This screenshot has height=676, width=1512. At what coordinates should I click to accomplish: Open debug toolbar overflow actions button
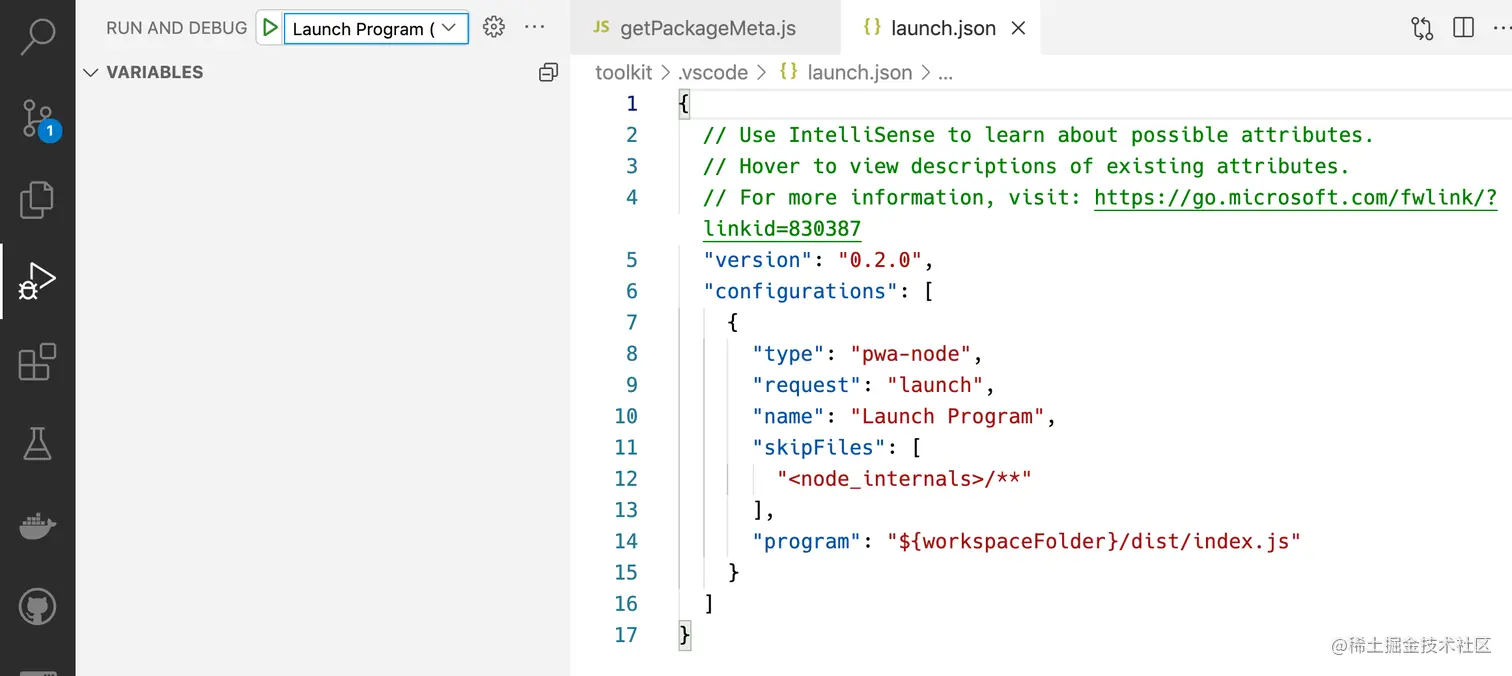[534, 27]
